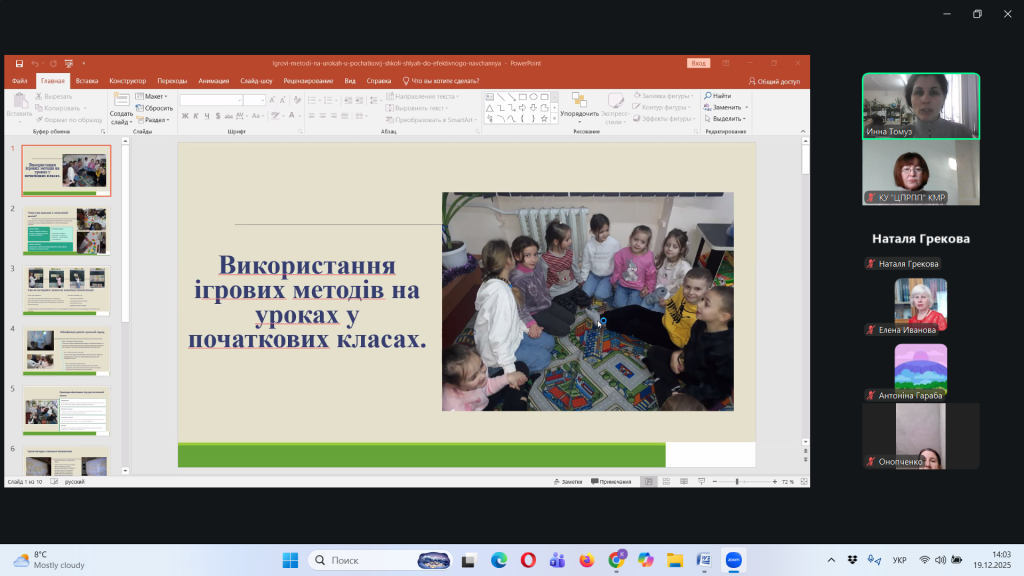Click the Bold formatting icon
Viewport: 1024px width, 576px height.
[185, 116]
